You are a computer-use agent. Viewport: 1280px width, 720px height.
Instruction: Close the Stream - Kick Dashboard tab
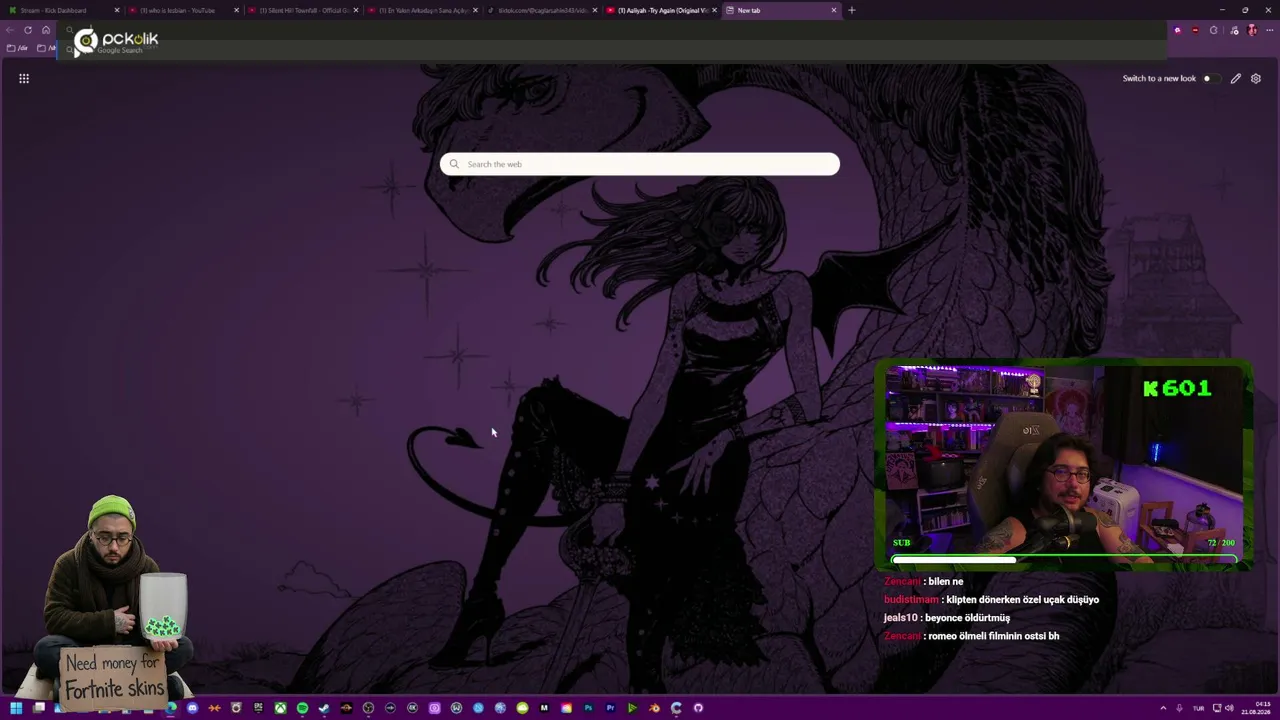click(x=117, y=10)
